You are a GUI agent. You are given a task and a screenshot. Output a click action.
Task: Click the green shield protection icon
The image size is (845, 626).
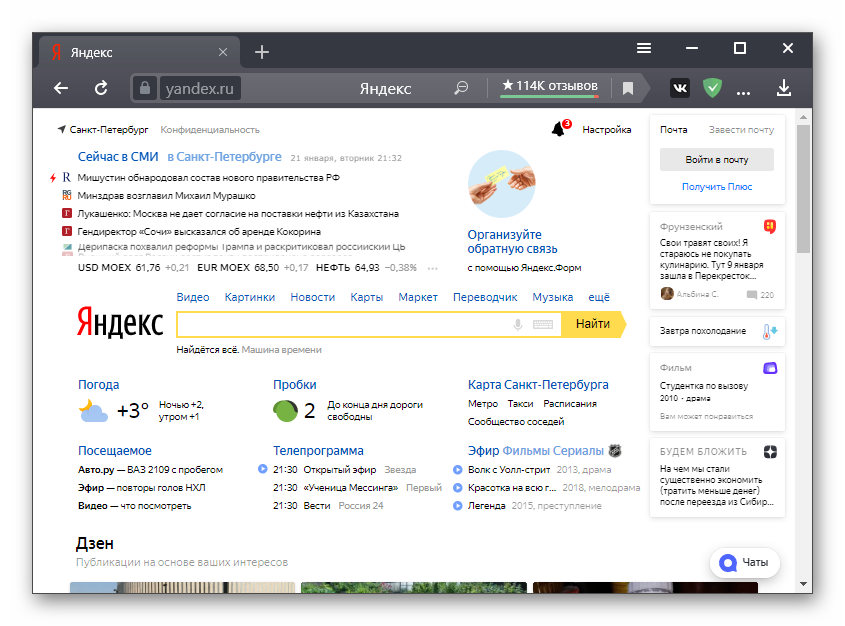click(x=712, y=88)
